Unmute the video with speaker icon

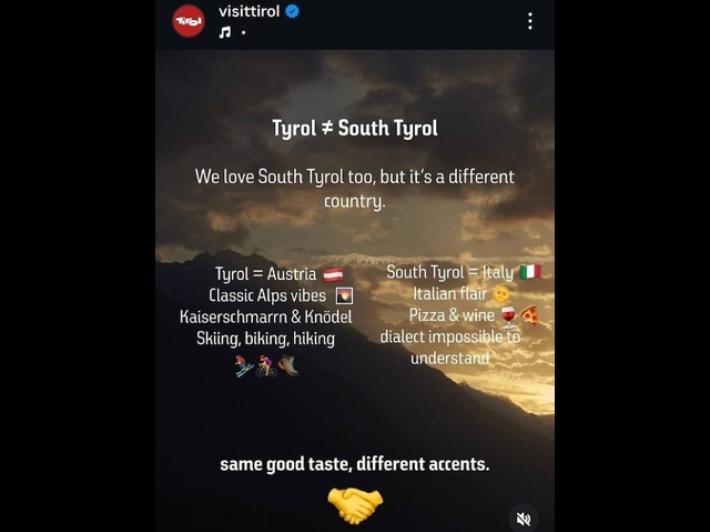coord(523,519)
